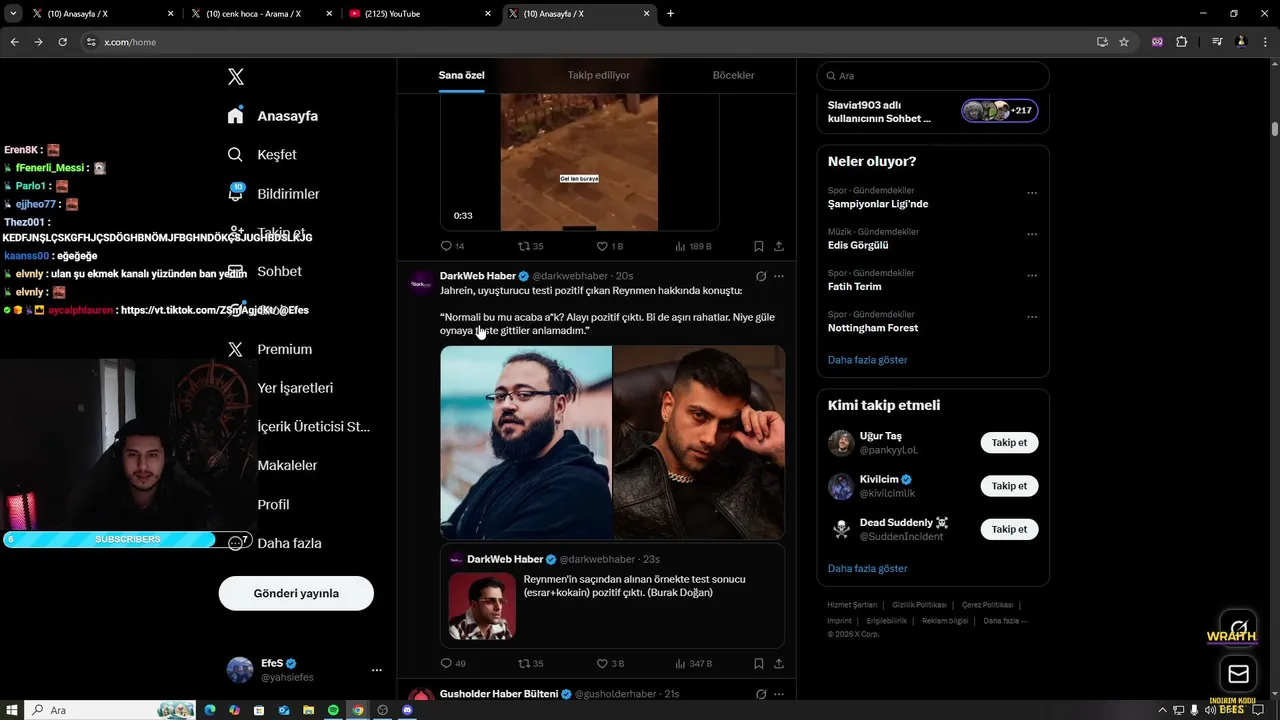Open more options on the DarkWeb Haber post
Image resolution: width=1280 pixels, height=720 pixels.
coord(779,276)
